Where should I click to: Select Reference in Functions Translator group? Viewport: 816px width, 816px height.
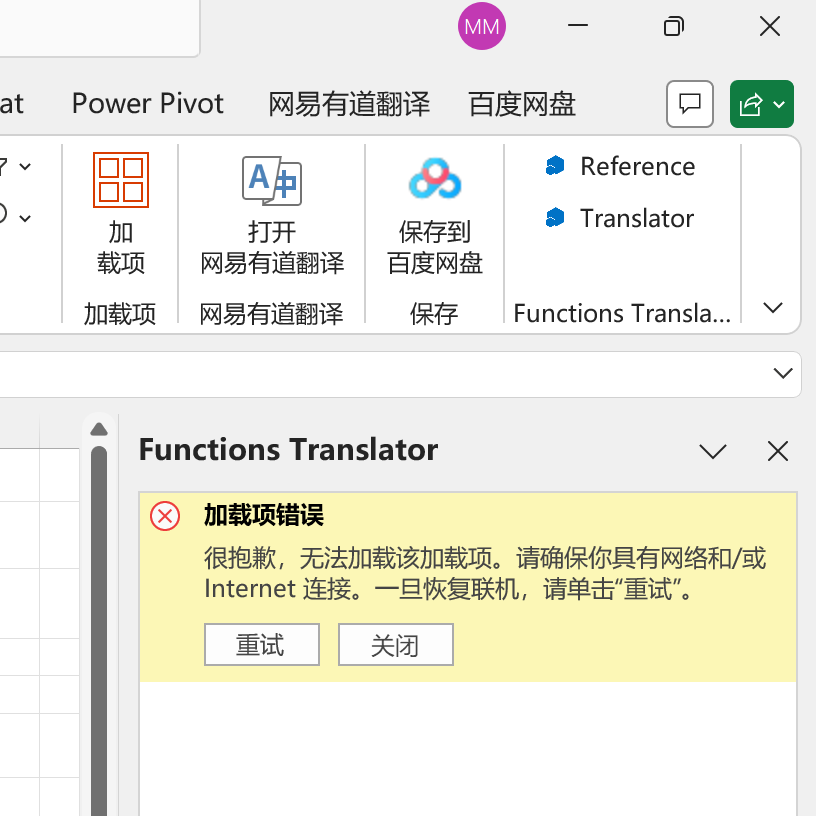point(620,166)
